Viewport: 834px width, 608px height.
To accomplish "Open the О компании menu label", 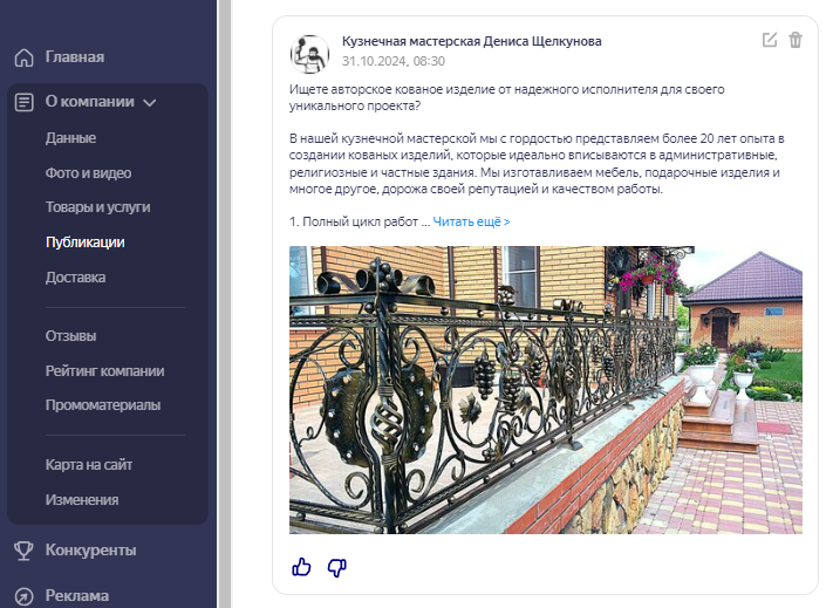I will coord(89,102).
